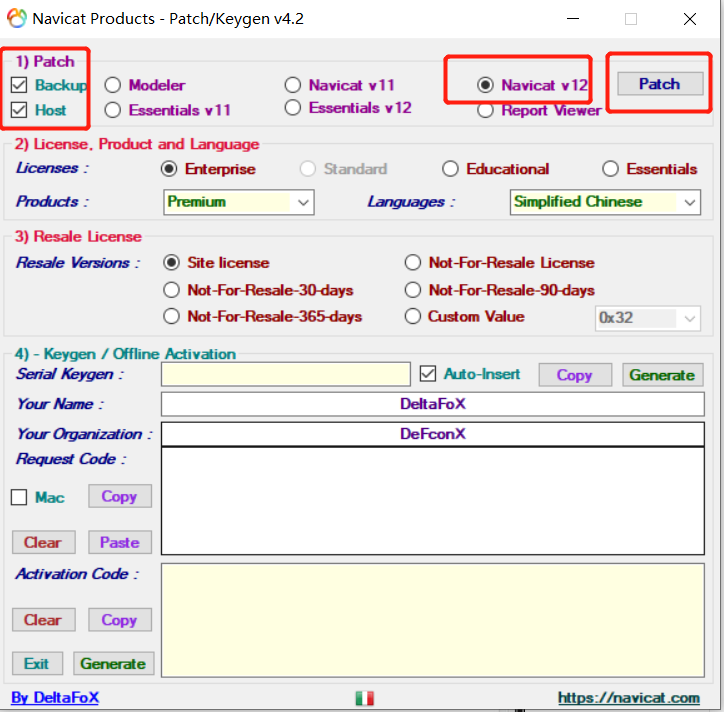Image resolution: width=724 pixels, height=712 pixels.
Task: Open the Languages dropdown showing Simplified Chinese
Action: (605, 202)
